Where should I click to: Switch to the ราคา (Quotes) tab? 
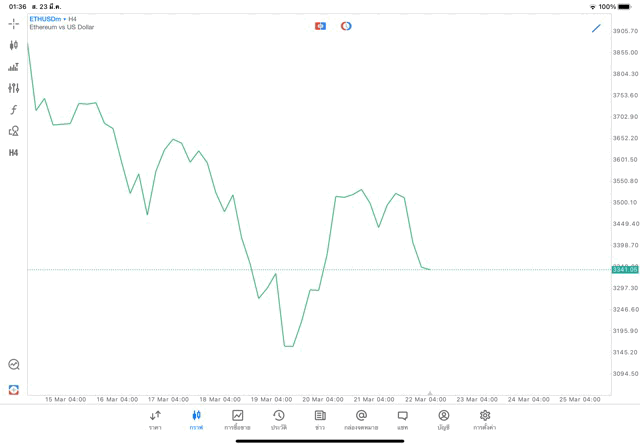pos(155,420)
